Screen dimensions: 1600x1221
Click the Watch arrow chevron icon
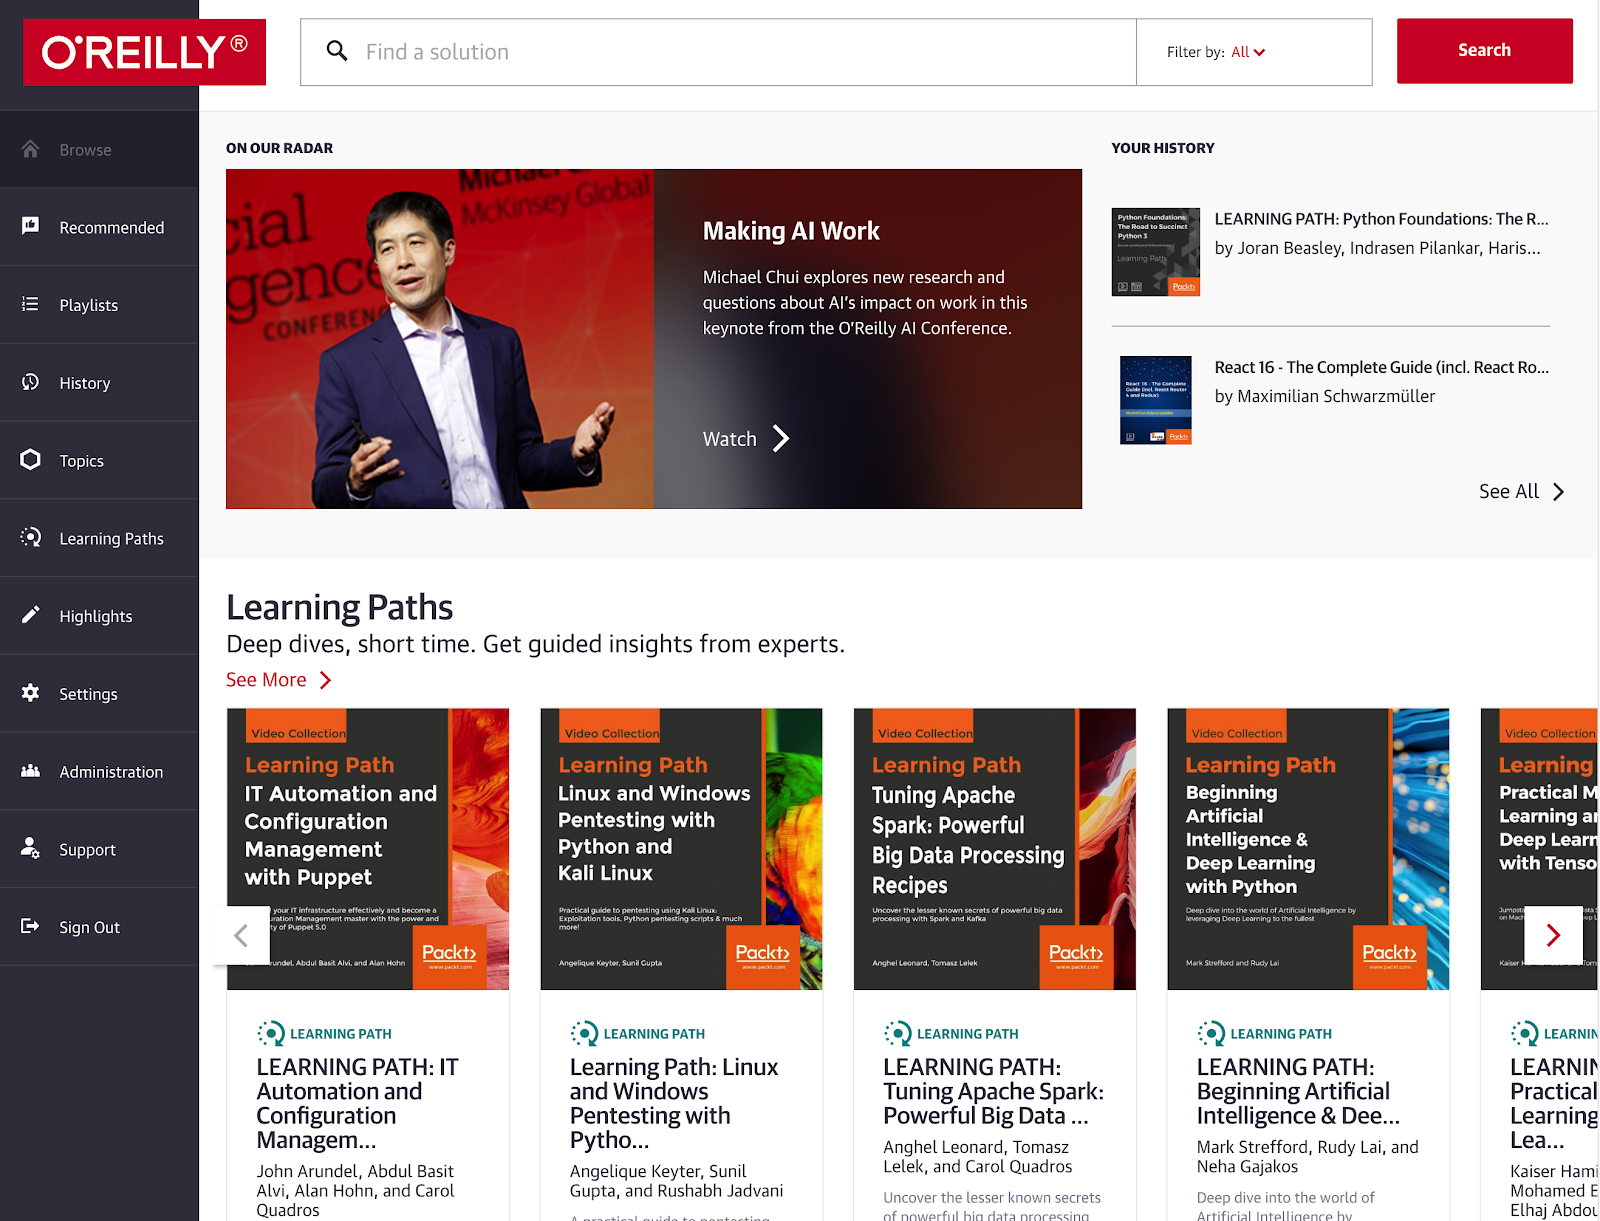(x=781, y=439)
